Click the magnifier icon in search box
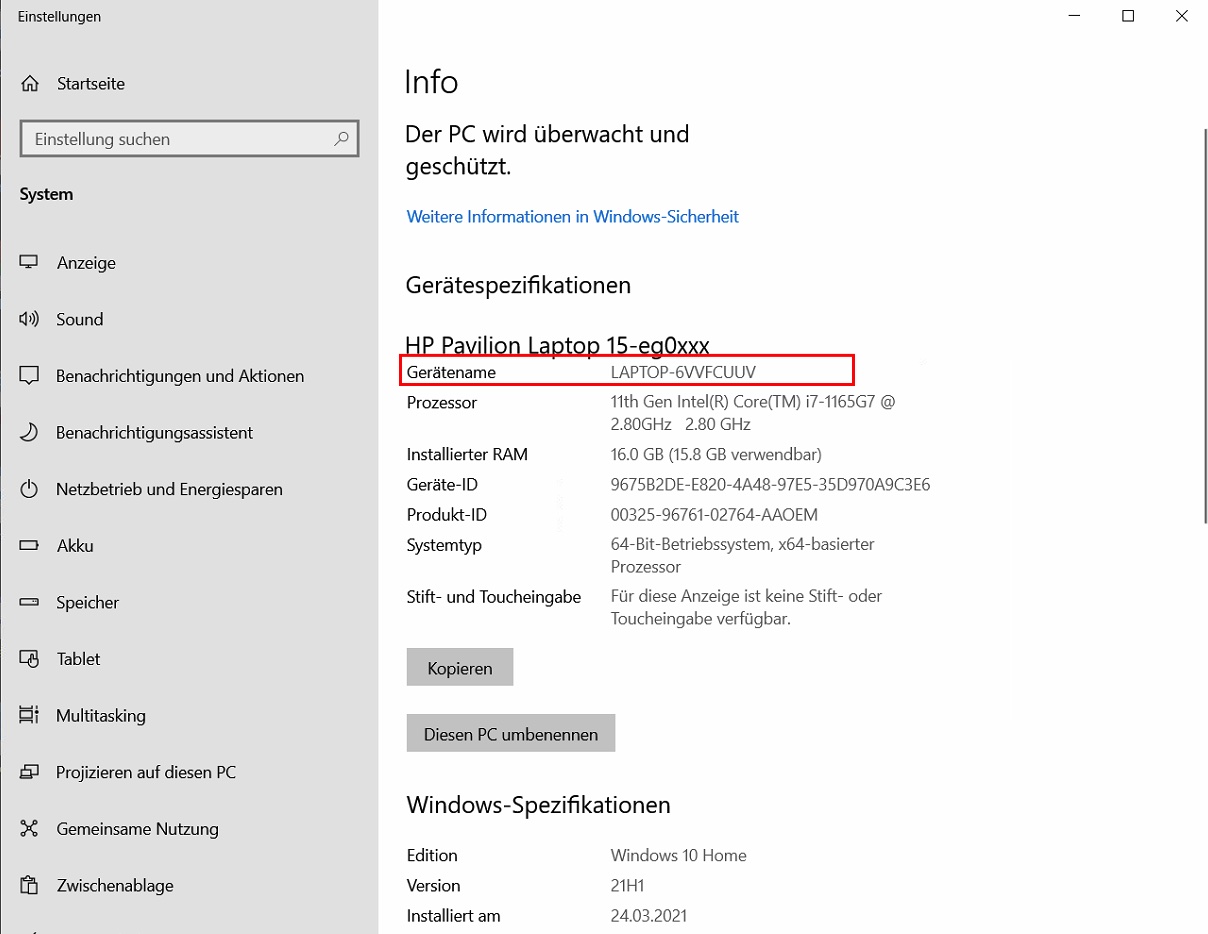 tap(341, 139)
